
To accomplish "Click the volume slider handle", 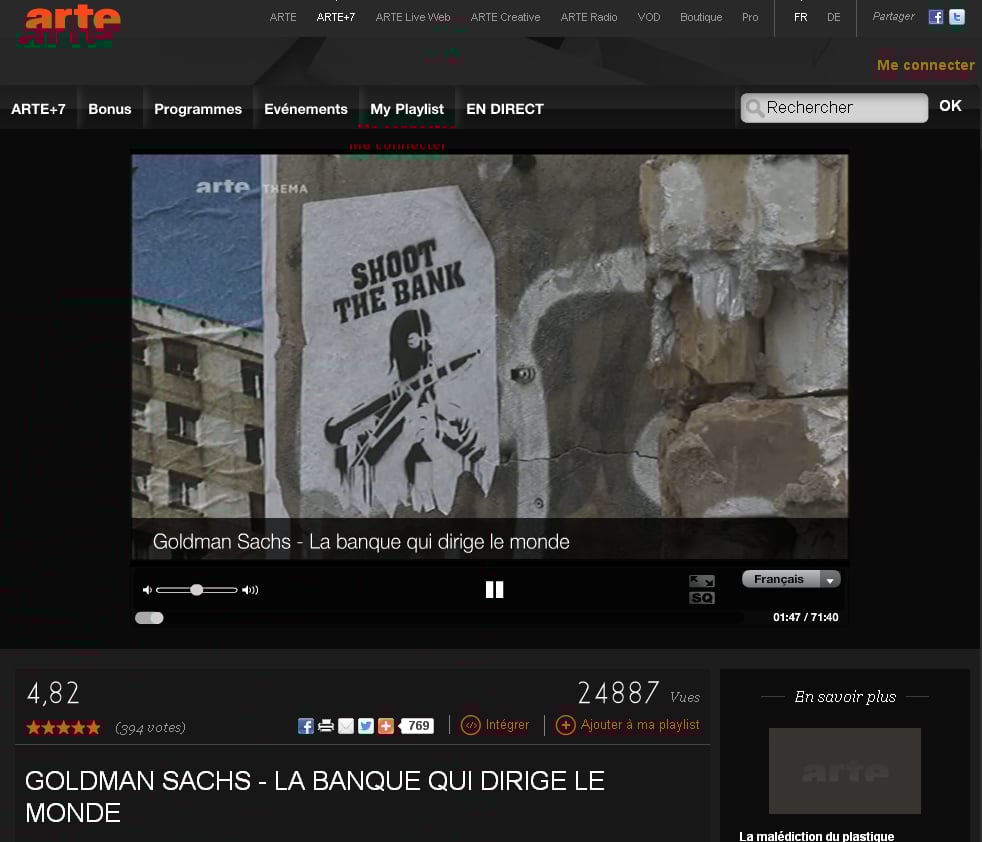I will pyautogui.click(x=197, y=590).
